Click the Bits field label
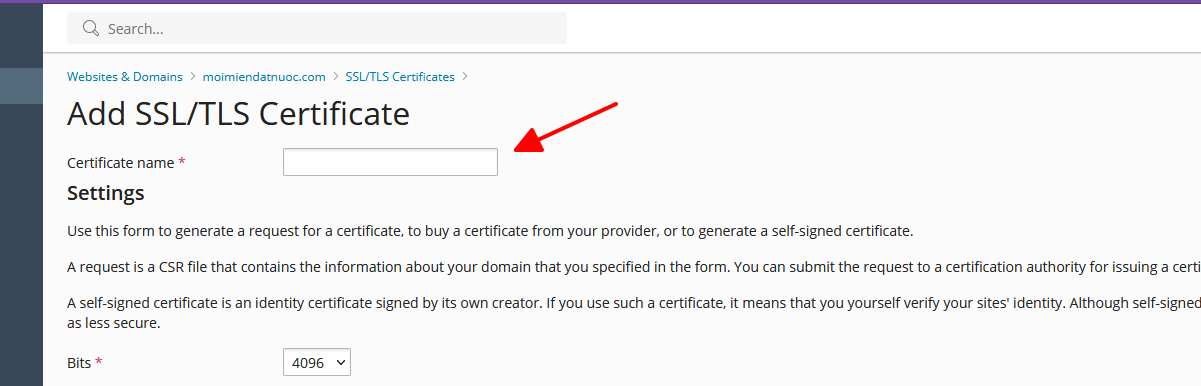Image resolution: width=1201 pixels, height=386 pixels. (79, 363)
